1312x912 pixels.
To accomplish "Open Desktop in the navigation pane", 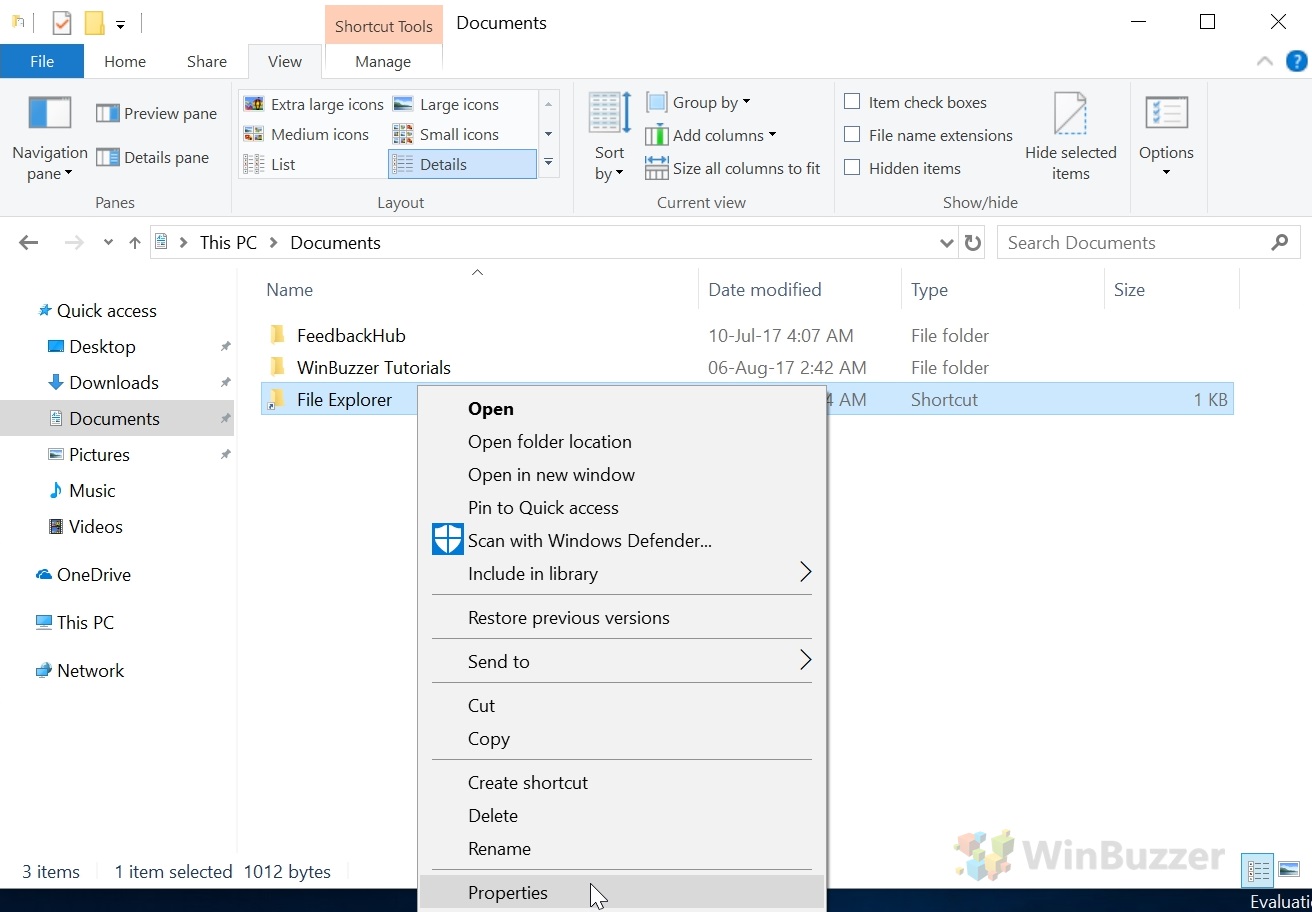I will pyautogui.click(x=102, y=347).
